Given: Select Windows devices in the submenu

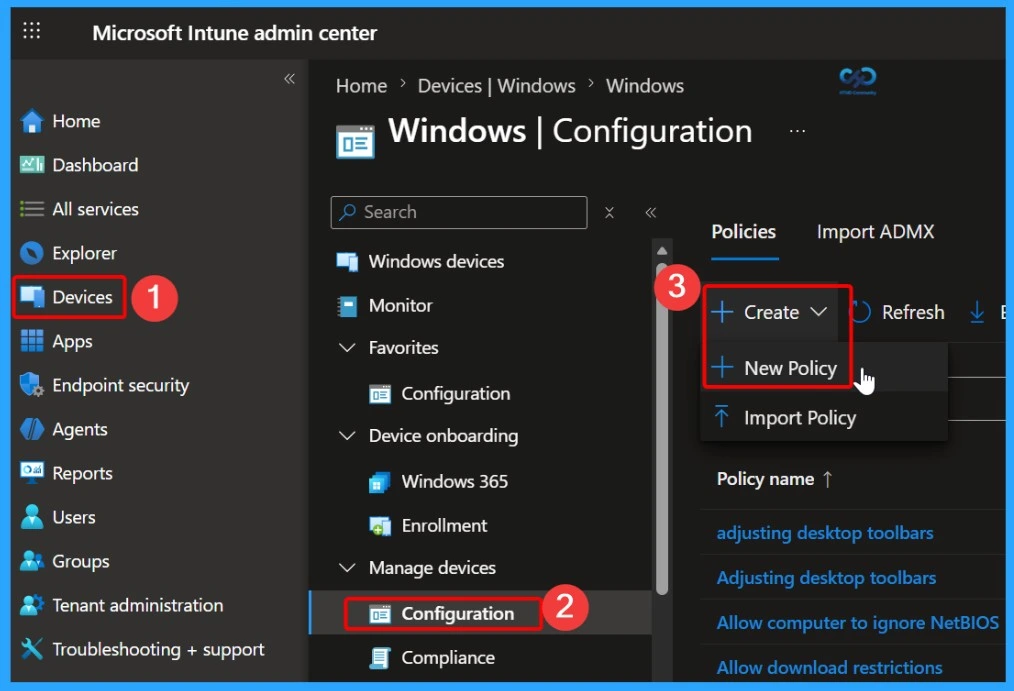Looking at the screenshot, I should [436, 261].
